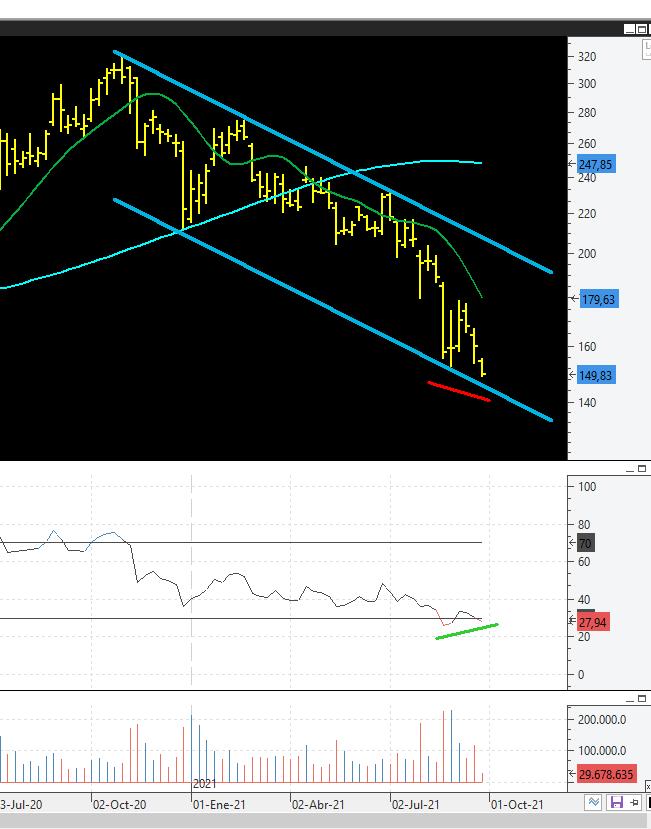Screen dimensions: 651x829
Task: Click the 179,63 price label
Action: (598, 299)
